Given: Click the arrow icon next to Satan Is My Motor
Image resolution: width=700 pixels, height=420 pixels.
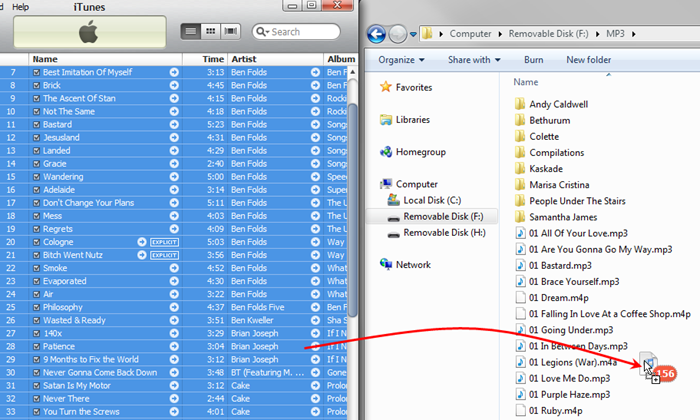Looking at the screenshot, I should point(174,386).
